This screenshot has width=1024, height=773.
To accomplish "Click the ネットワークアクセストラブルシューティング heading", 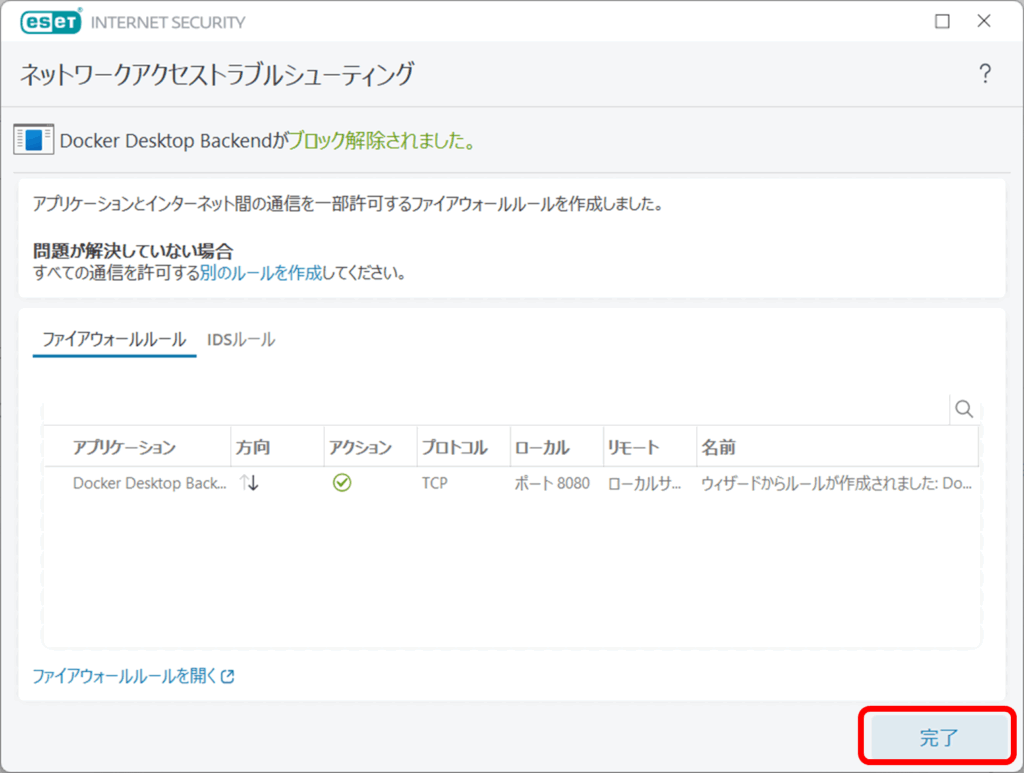I will pyautogui.click(x=217, y=74).
